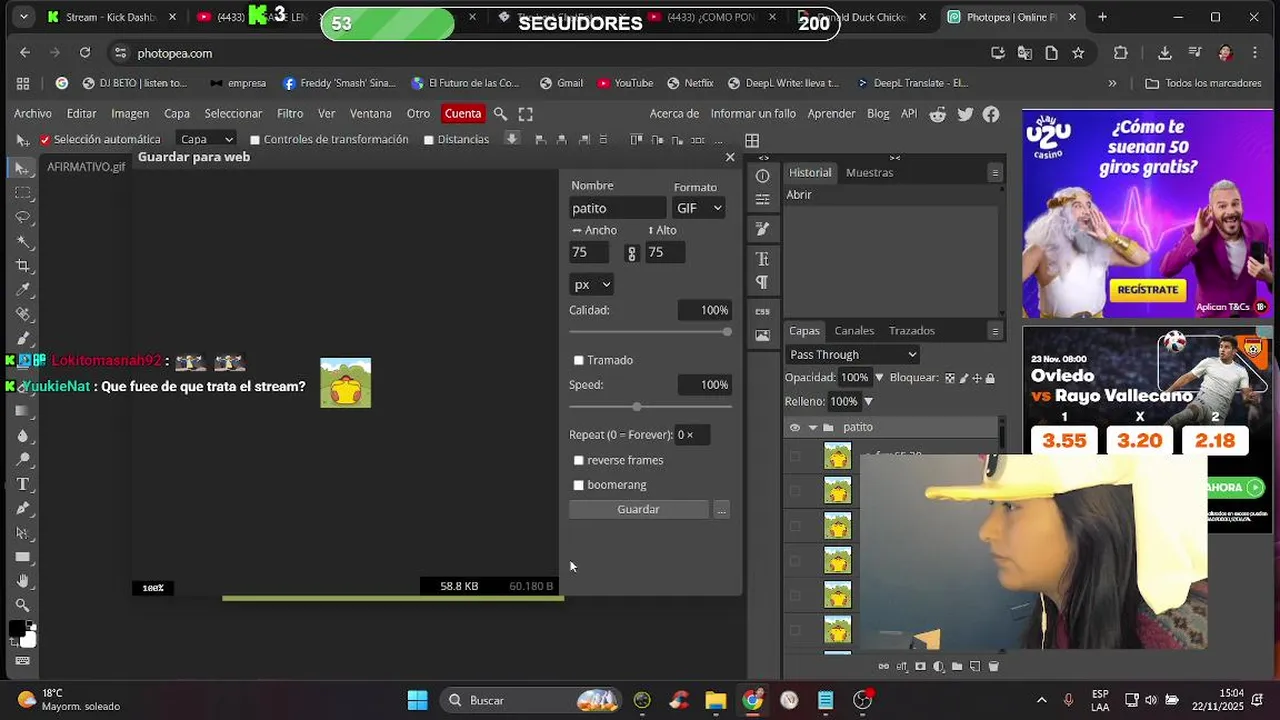
Task: Switch to the Muestras tab
Action: coord(869,173)
